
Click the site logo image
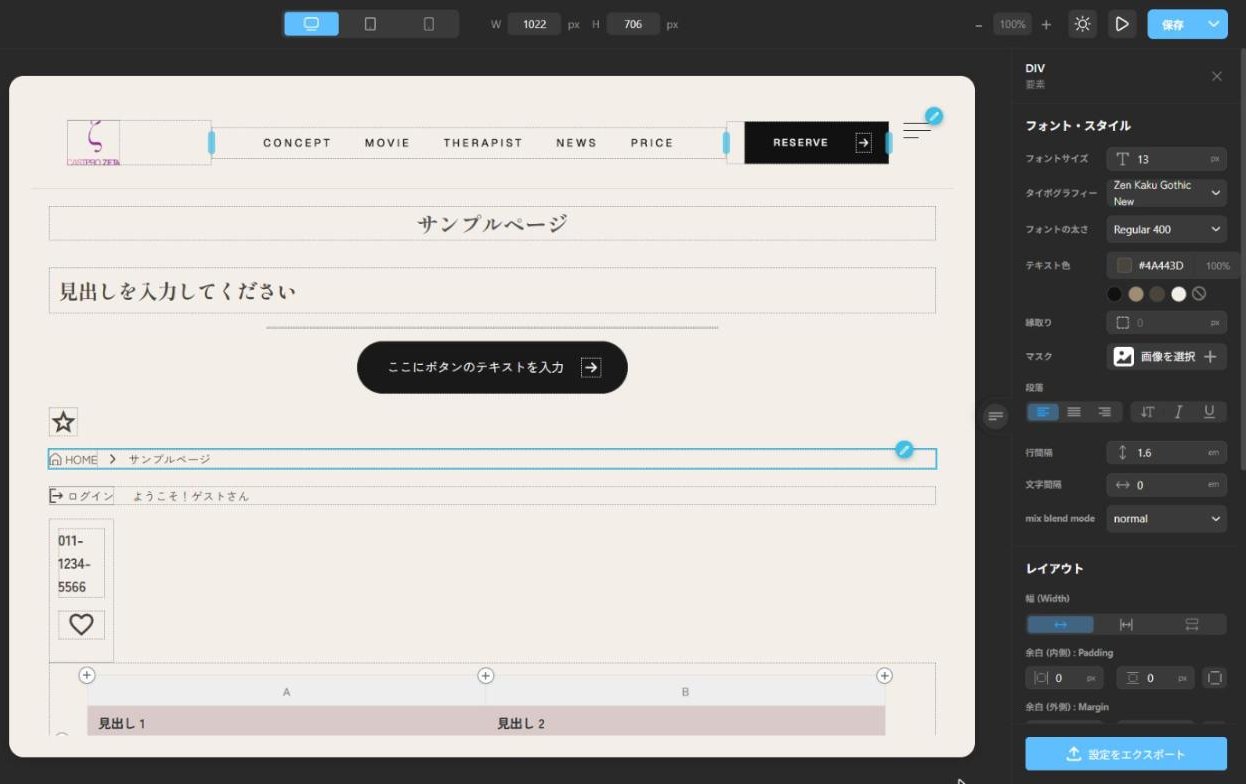93,143
